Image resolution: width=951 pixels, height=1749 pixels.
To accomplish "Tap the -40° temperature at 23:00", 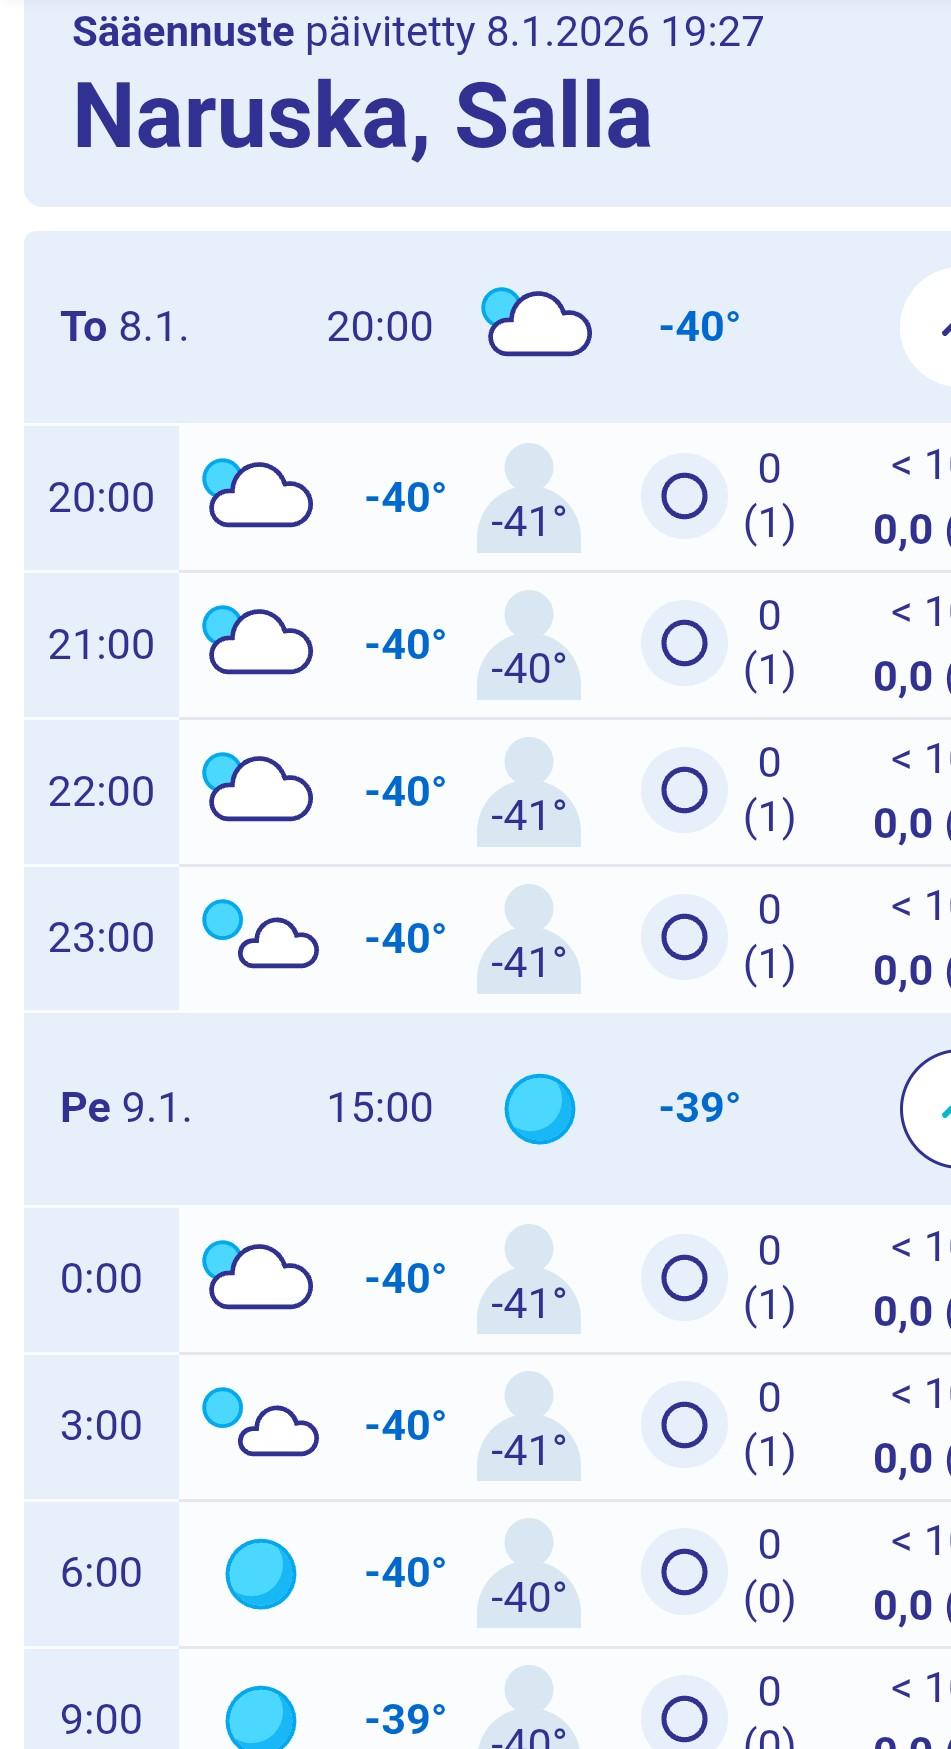I will click(x=405, y=938).
